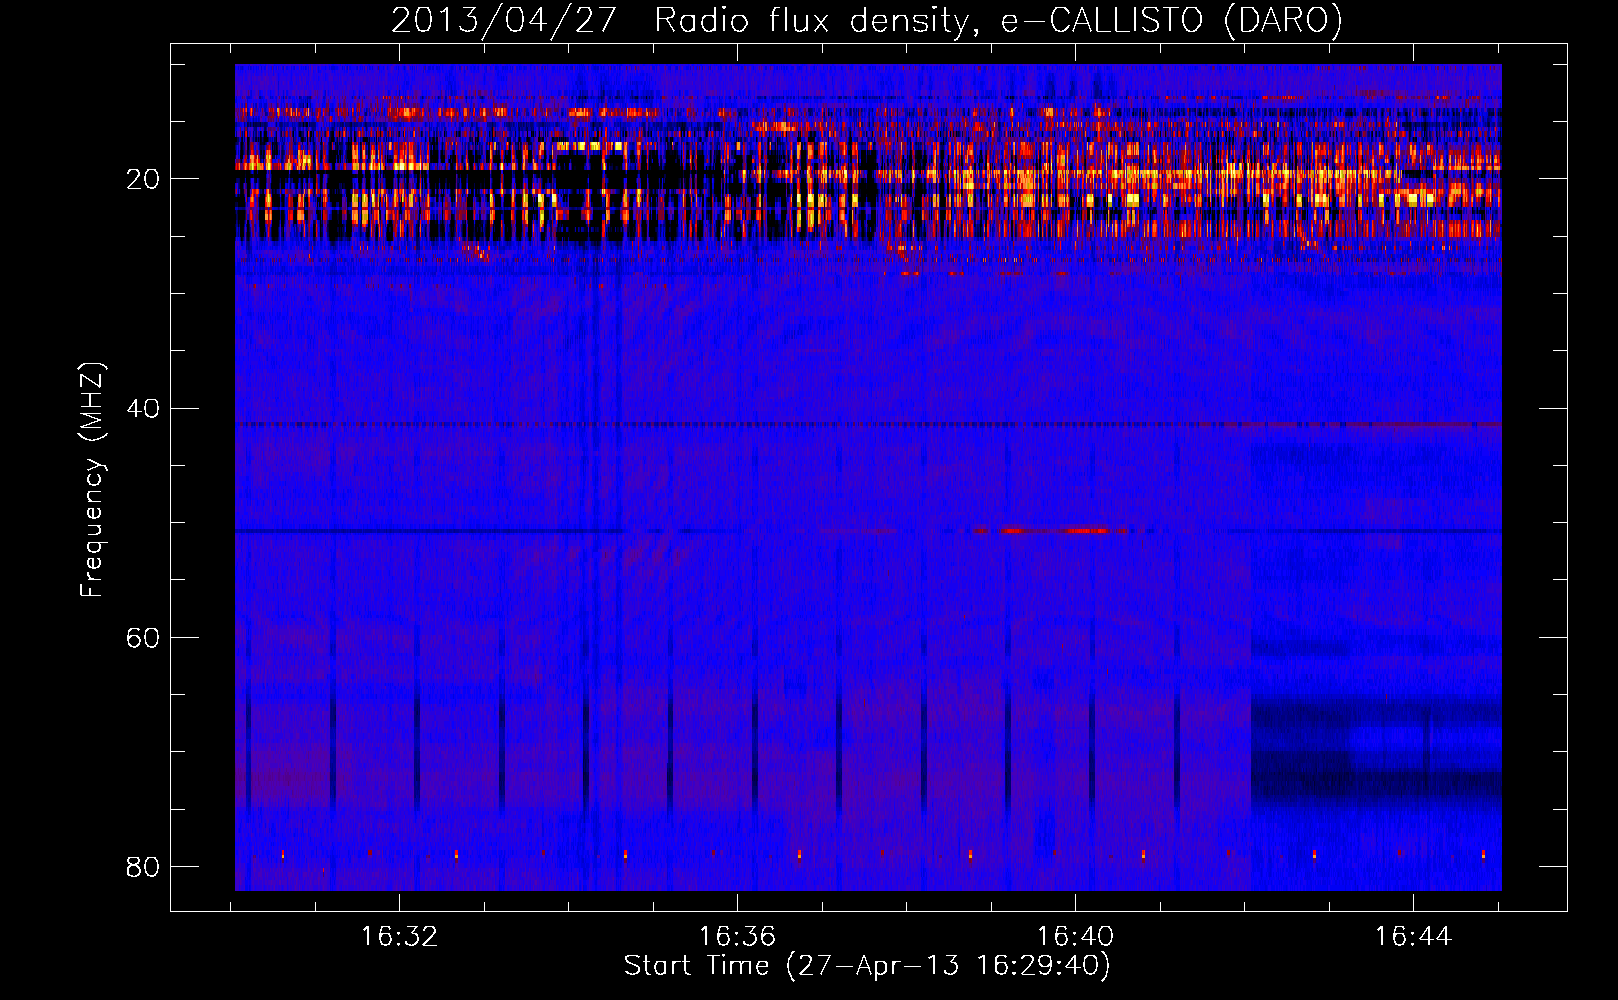This screenshot has height=1000, width=1618.
Task: Click the 'Frequency (MHZ)' axis label
Action: 92,480
